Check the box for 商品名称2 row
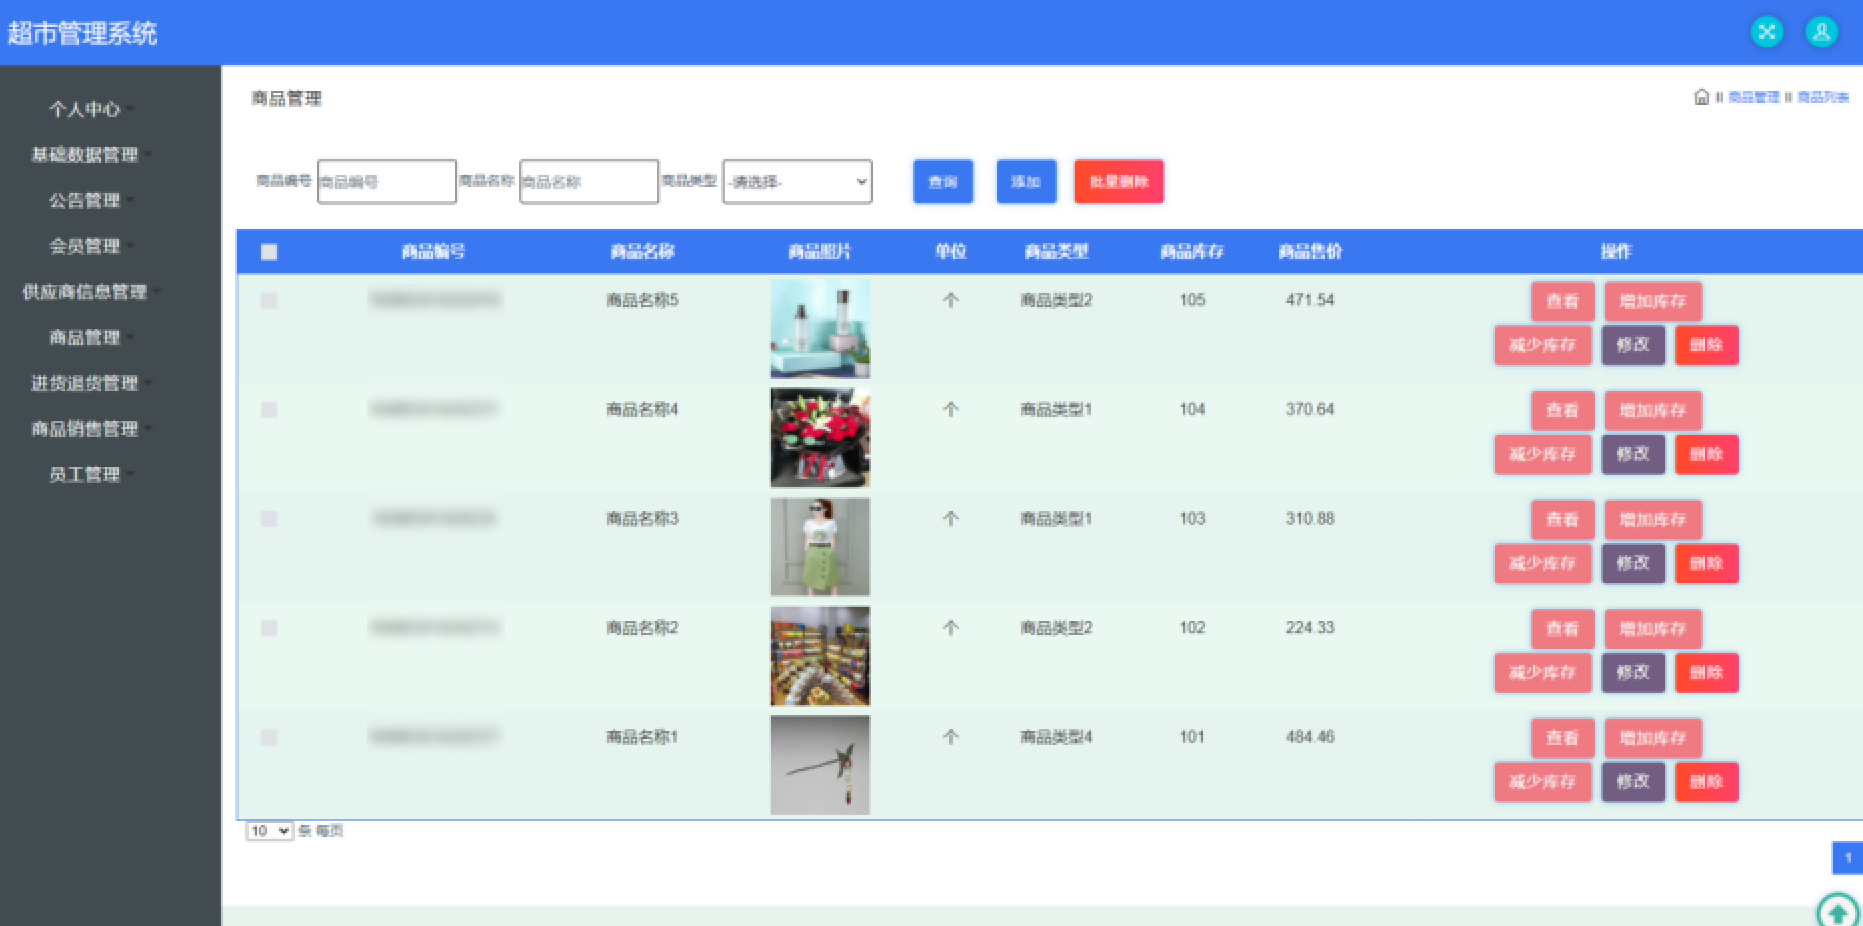 pyautogui.click(x=269, y=628)
